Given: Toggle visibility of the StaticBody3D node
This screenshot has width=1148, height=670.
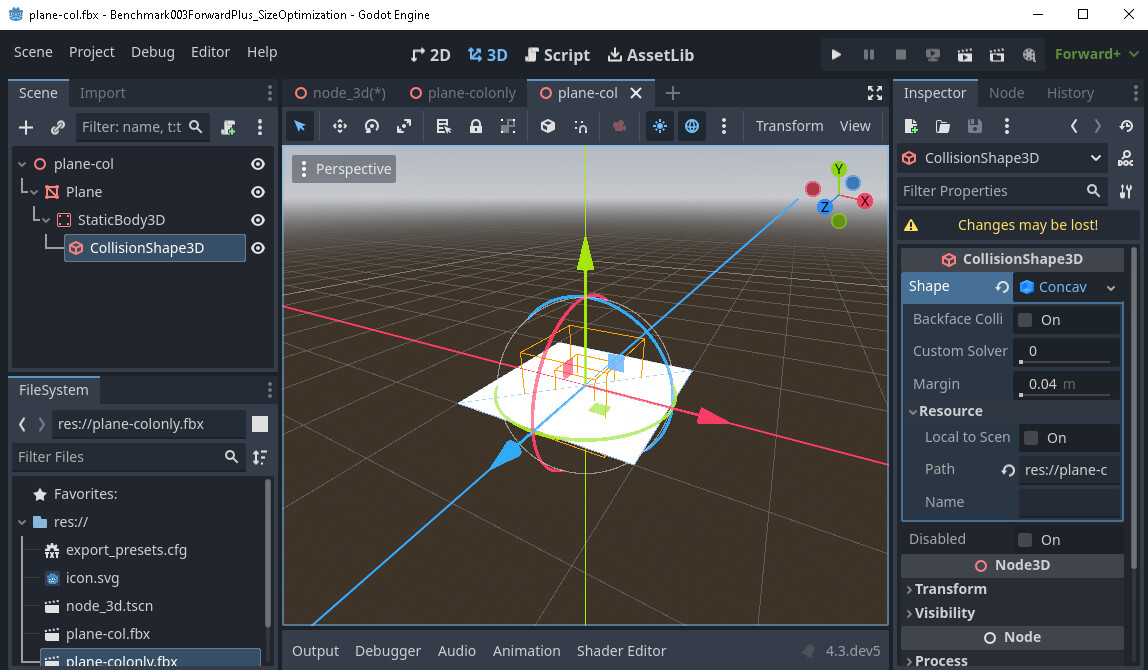Looking at the screenshot, I should [258, 219].
